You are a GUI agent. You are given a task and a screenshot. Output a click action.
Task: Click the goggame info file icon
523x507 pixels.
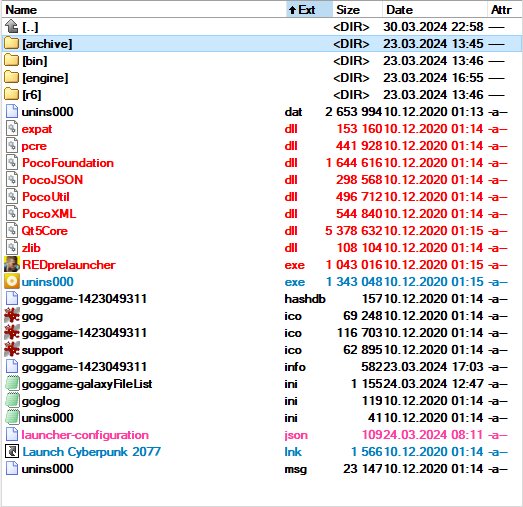tap(12, 367)
